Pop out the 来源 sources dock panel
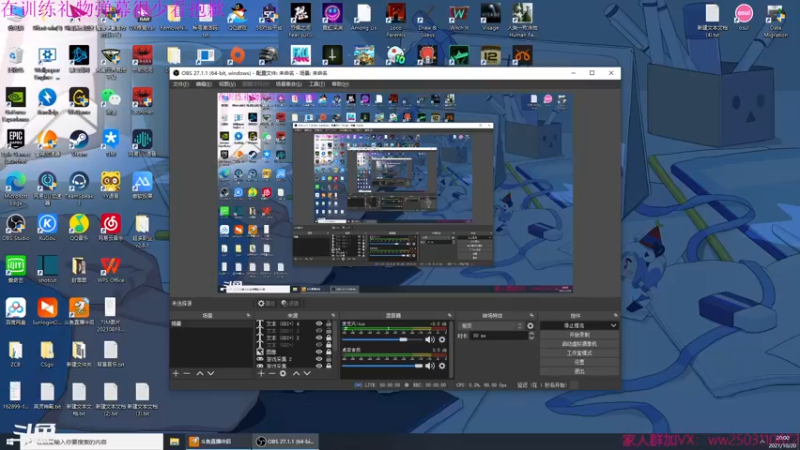800x450 pixels. (x=333, y=315)
